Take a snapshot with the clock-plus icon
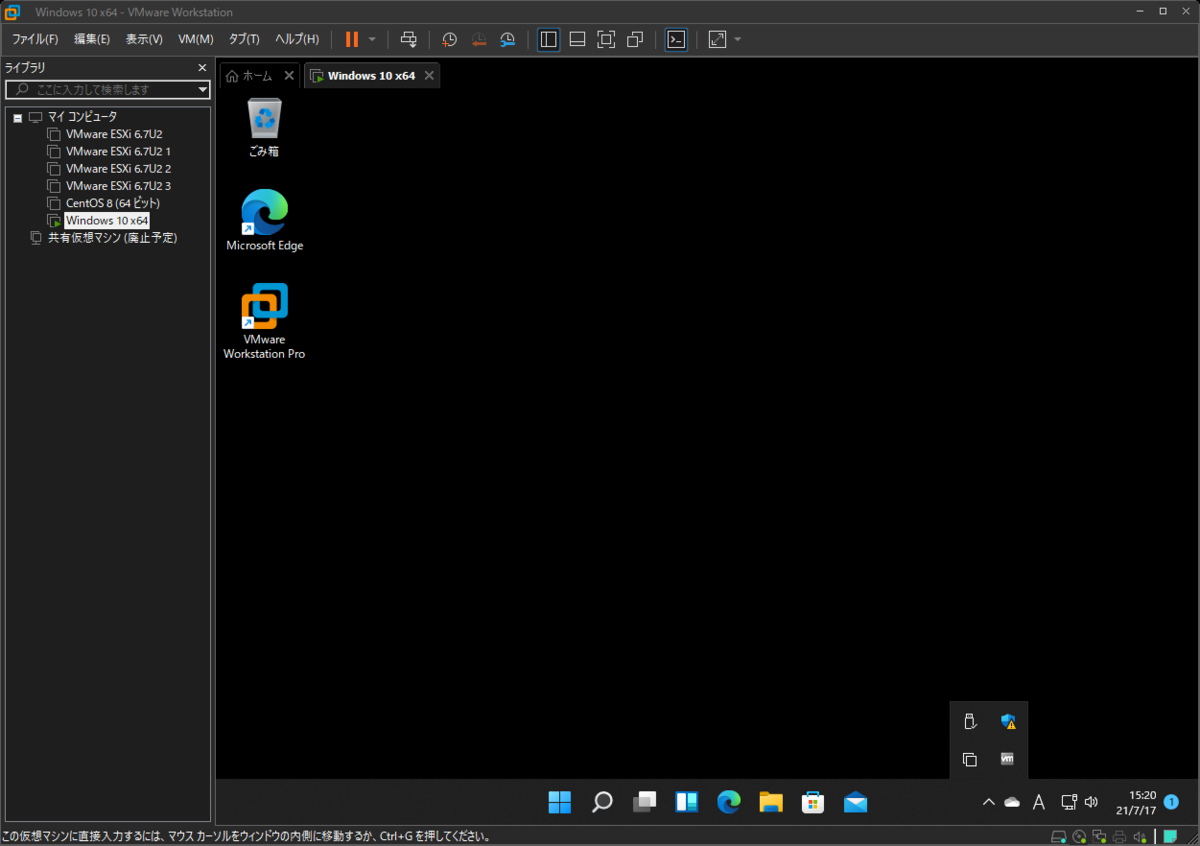 (x=450, y=40)
